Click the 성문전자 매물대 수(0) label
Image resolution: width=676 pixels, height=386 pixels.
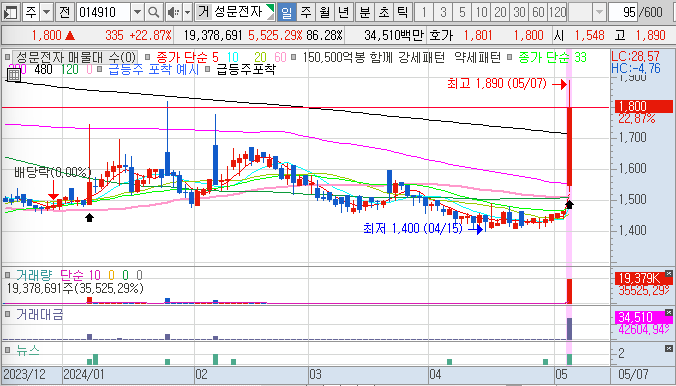point(76,57)
